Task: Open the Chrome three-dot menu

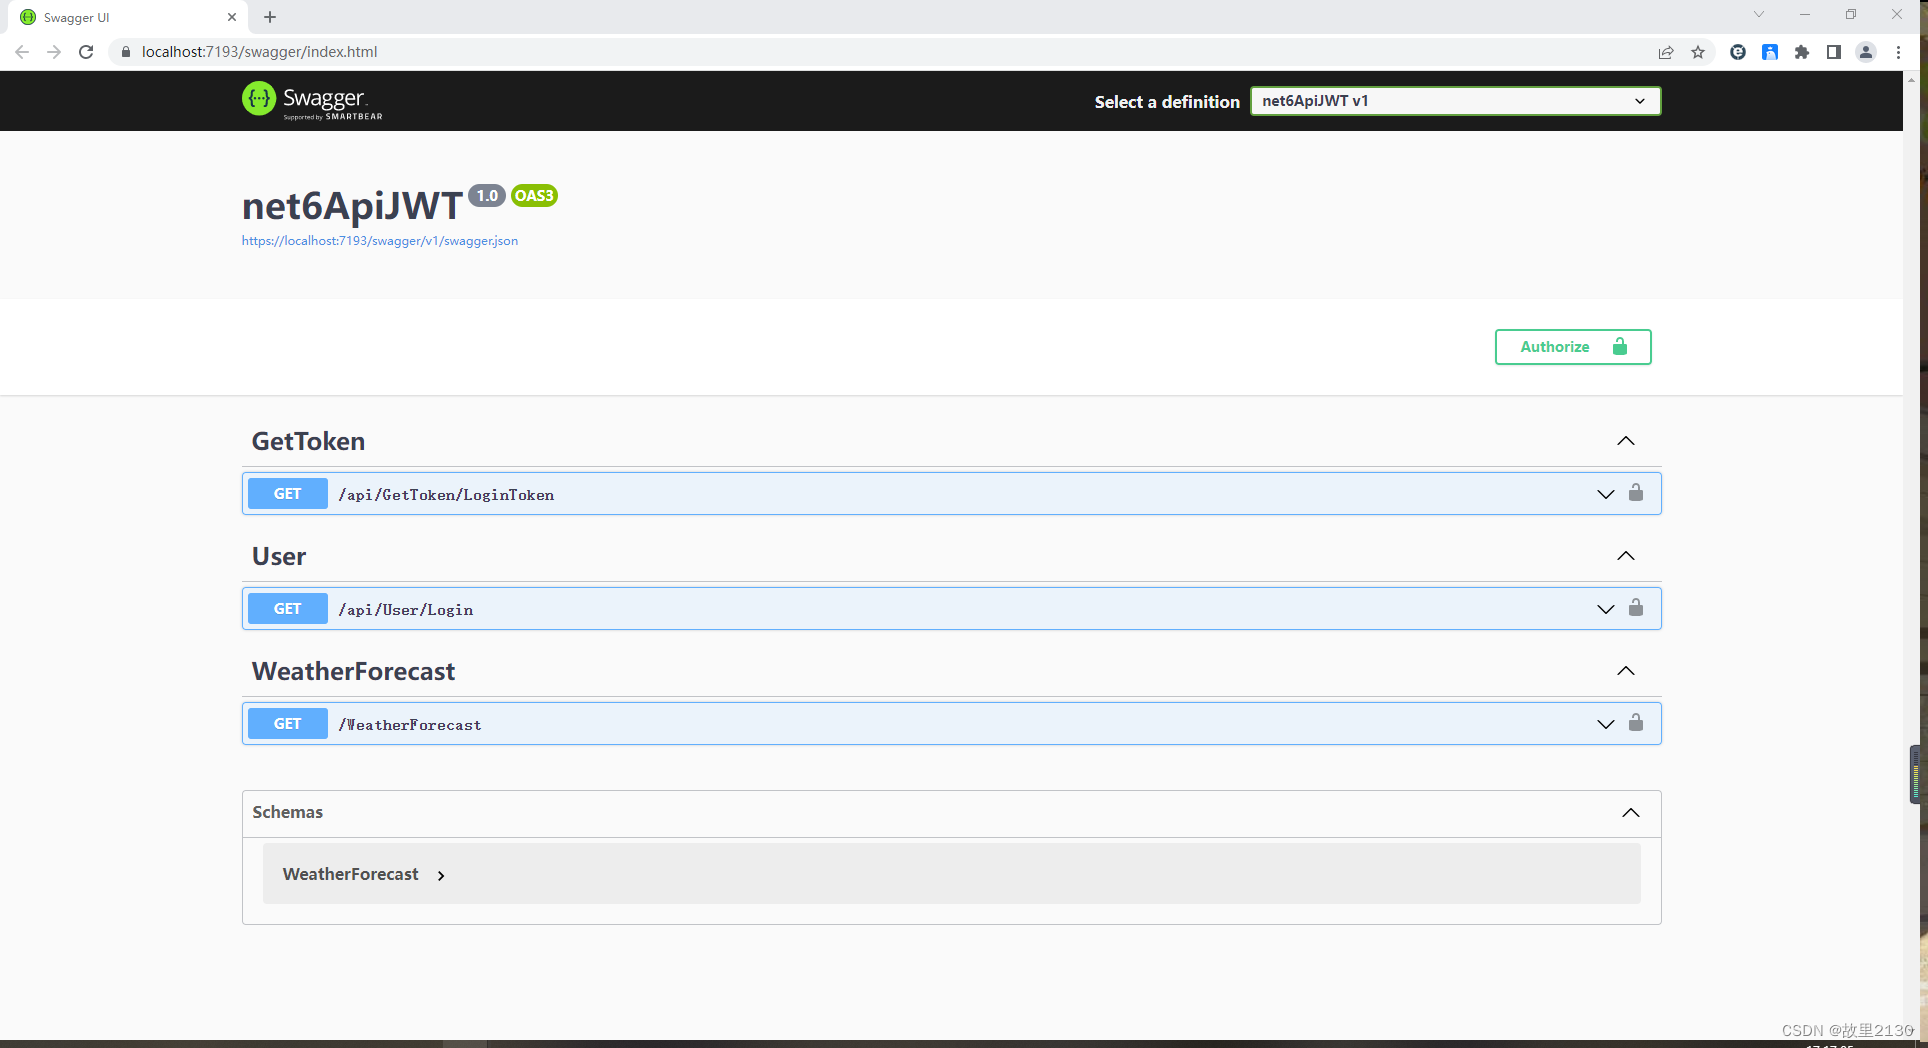Action: click(1898, 52)
